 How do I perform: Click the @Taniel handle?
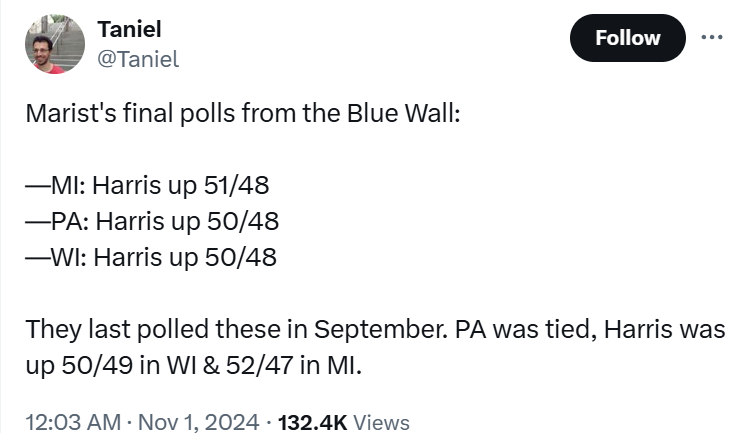pos(138,59)
